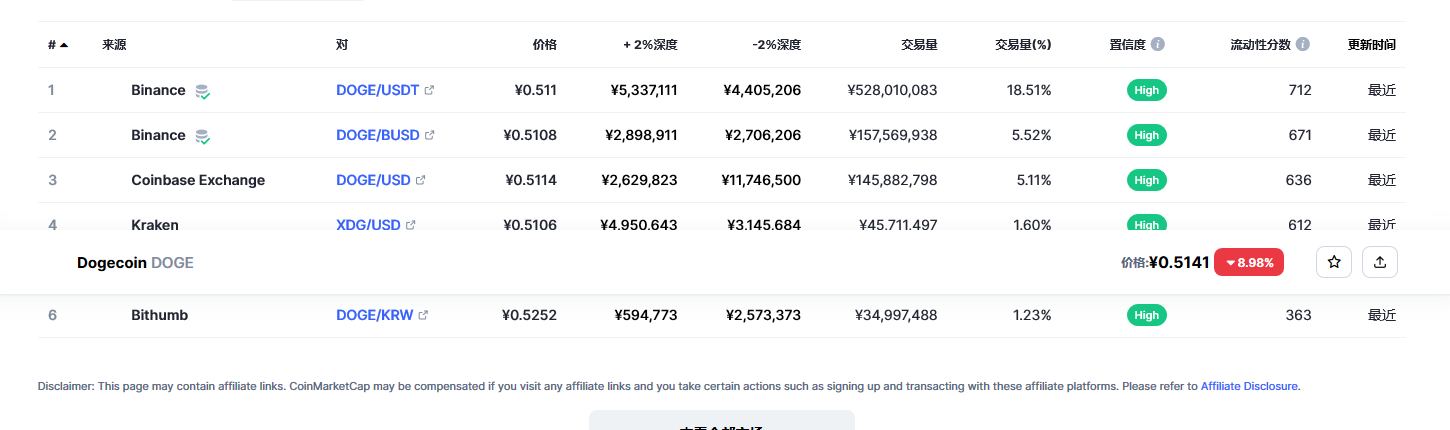Image resolution: width=1450 pixels, height=430 pixels.
Task: Click info icon next to 流动性分数 header
Action: (1303, 45)
